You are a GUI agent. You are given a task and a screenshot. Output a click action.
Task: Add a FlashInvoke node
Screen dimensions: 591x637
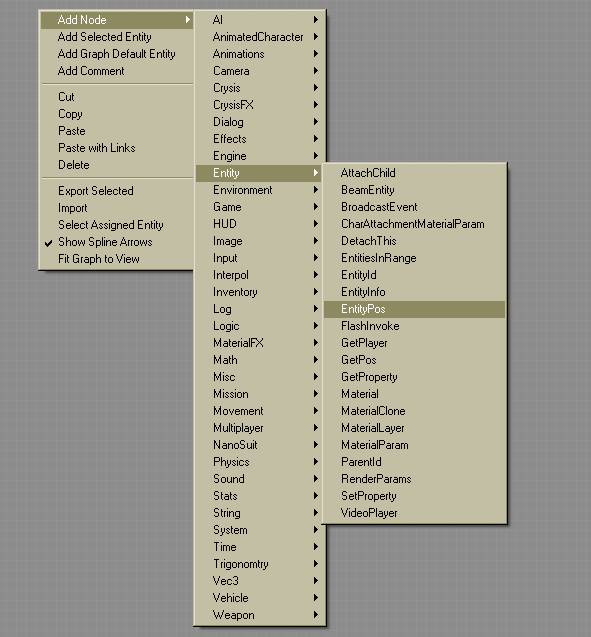click(x=414, y=326)
